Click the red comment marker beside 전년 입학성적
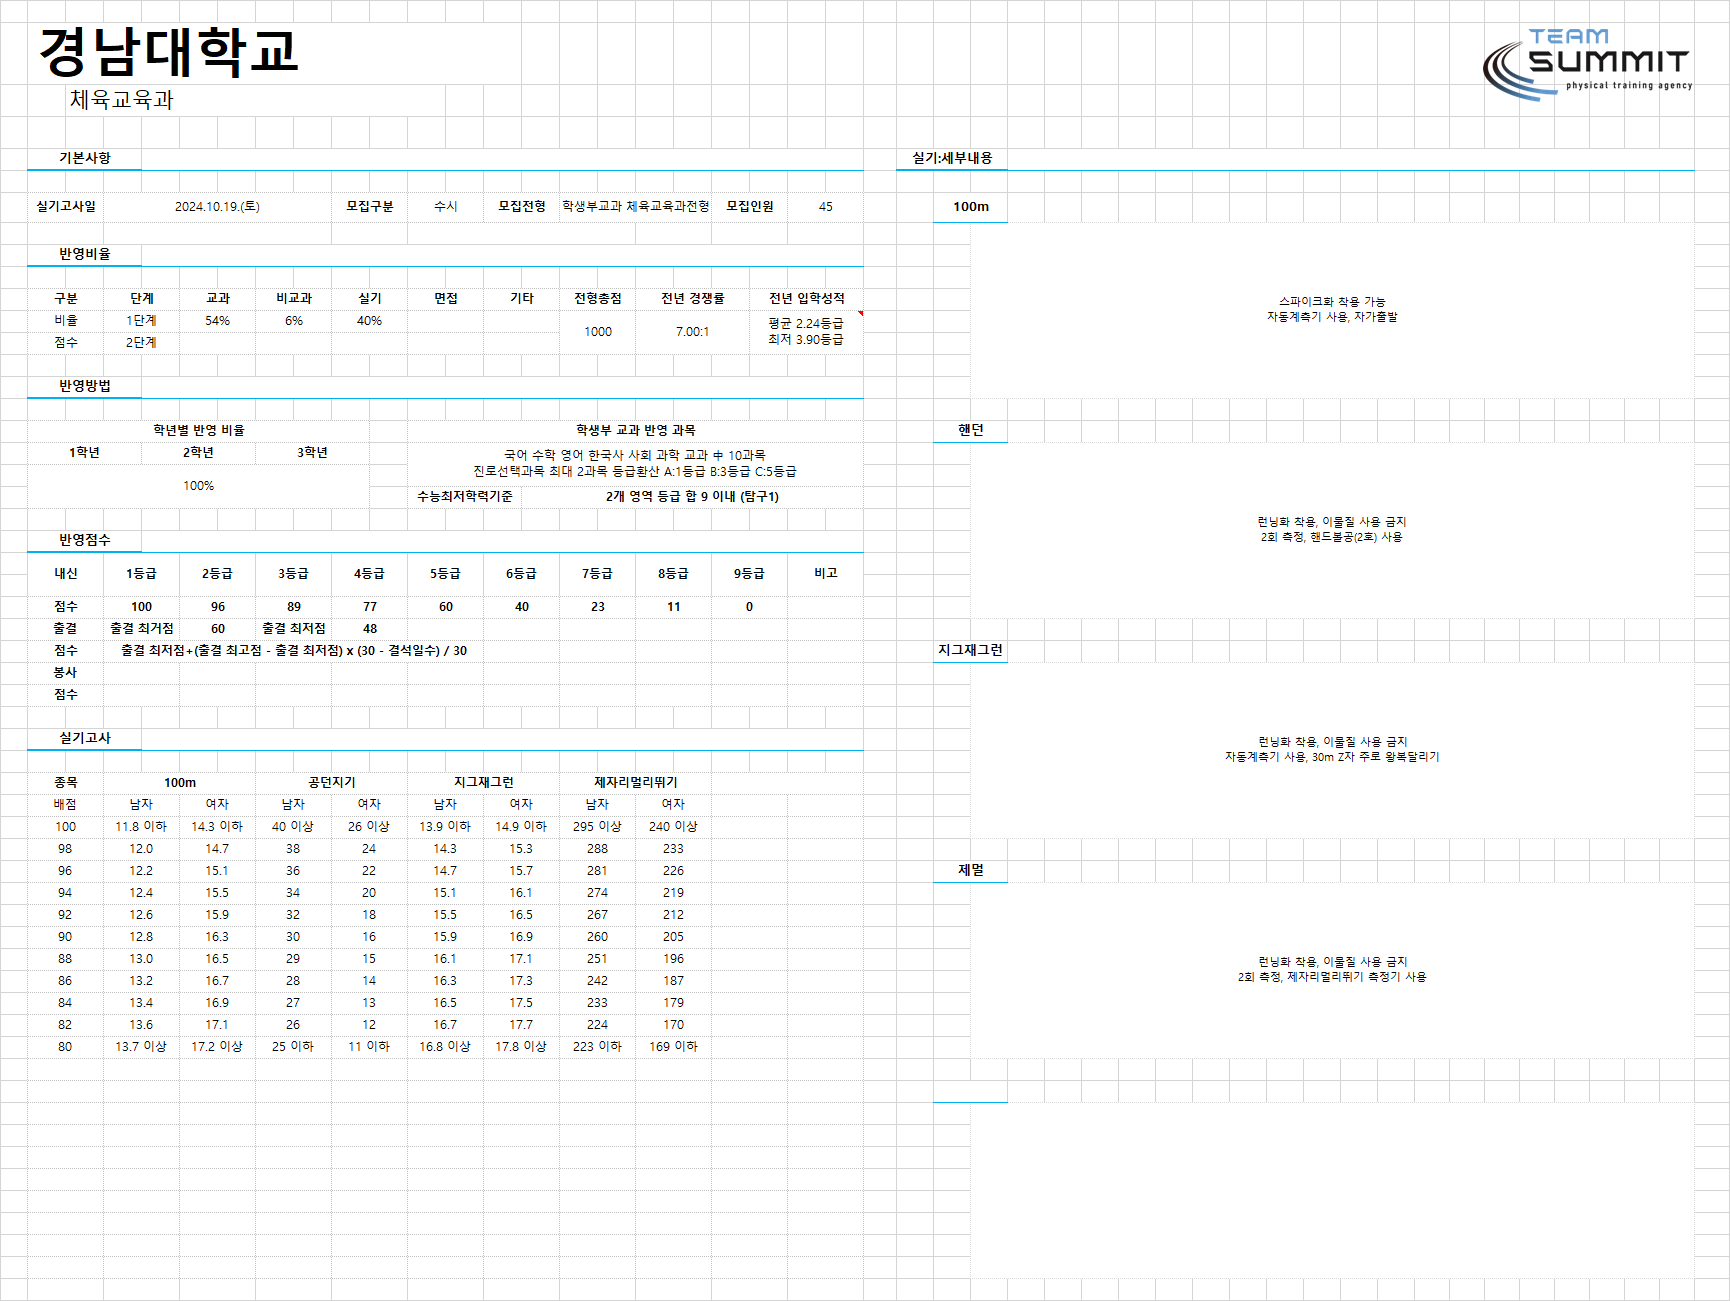The image size is (1730, 1301). (860, 313)
